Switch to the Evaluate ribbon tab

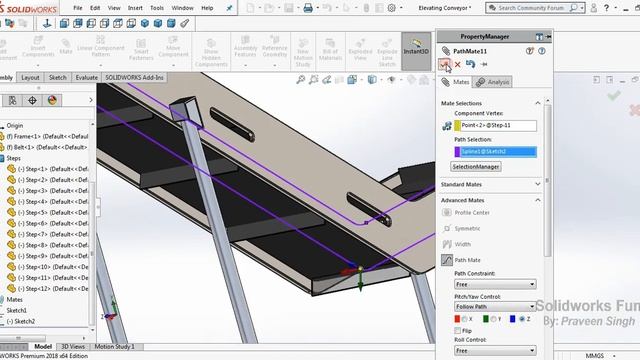pos(87,78)
